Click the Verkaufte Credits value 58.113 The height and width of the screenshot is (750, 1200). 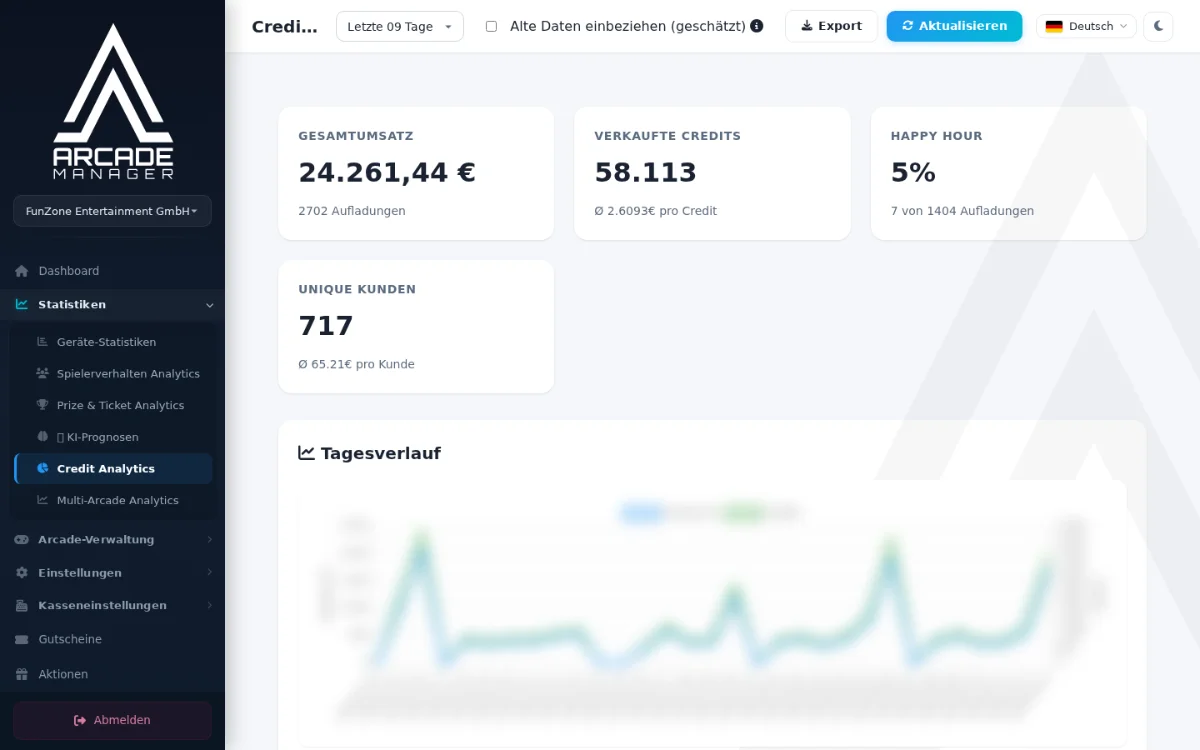pos(645,173)
